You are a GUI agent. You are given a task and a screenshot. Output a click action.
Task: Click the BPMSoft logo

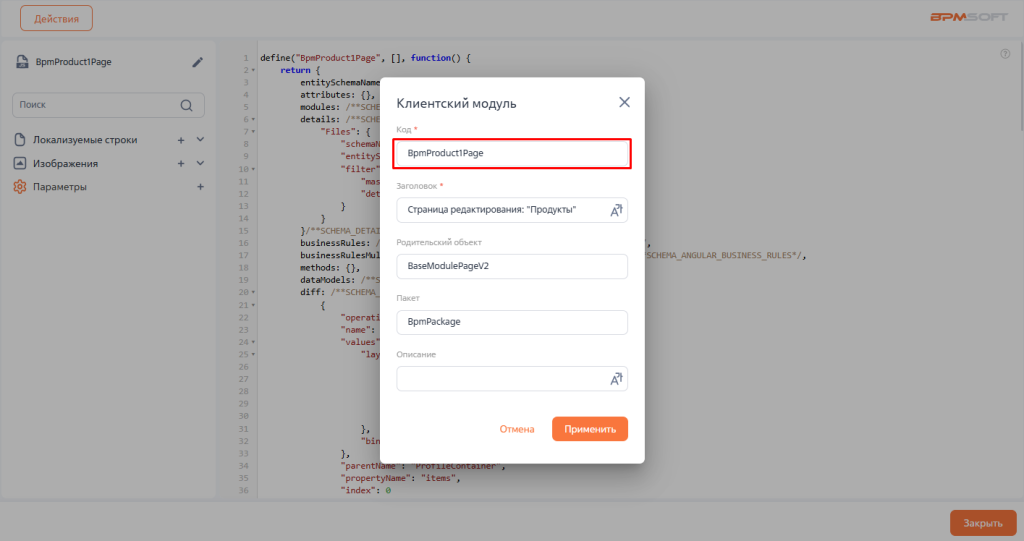pos(968,17)
